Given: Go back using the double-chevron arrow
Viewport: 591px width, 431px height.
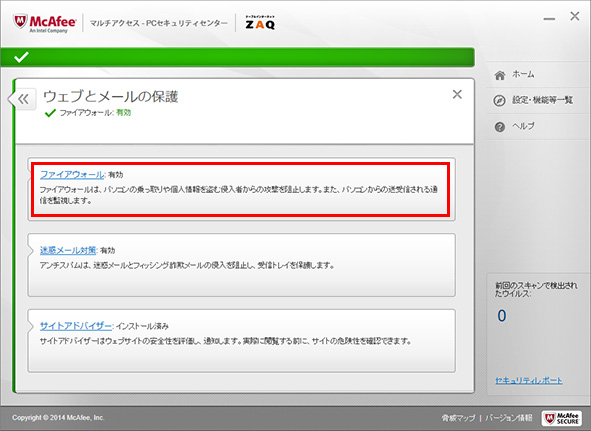Looking at the screenshot, I should (x=23, y=99).
